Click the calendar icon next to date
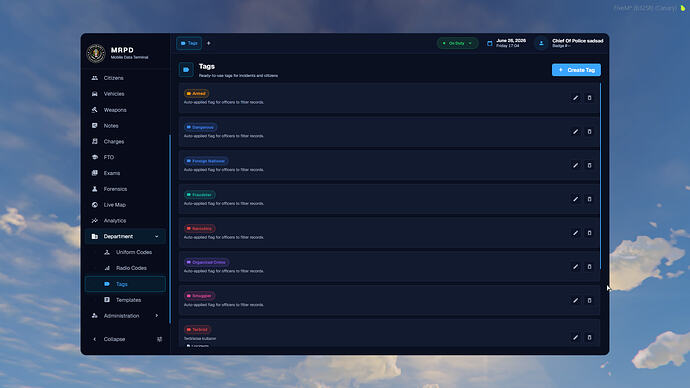The height and width of the screenshot is (388, 690). pos(489,43)
